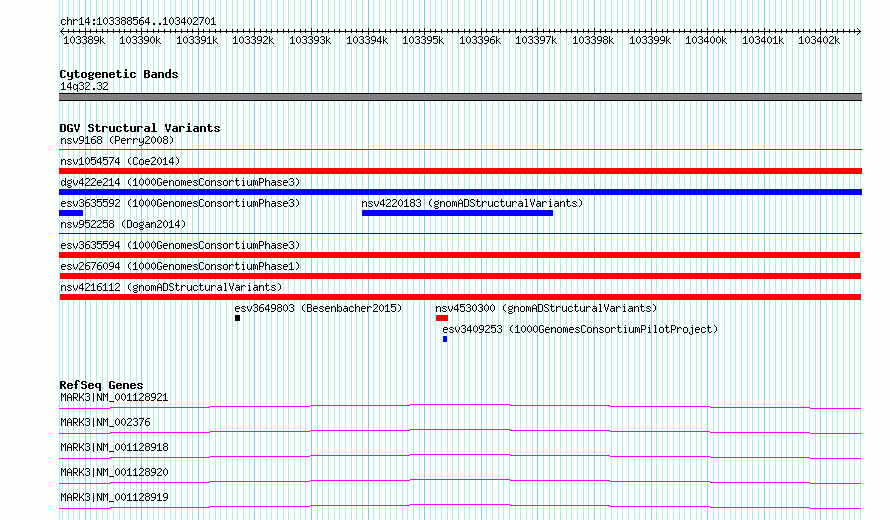Click the nsv1054574 (Coe2014) red variant bar

click(460, 171)
